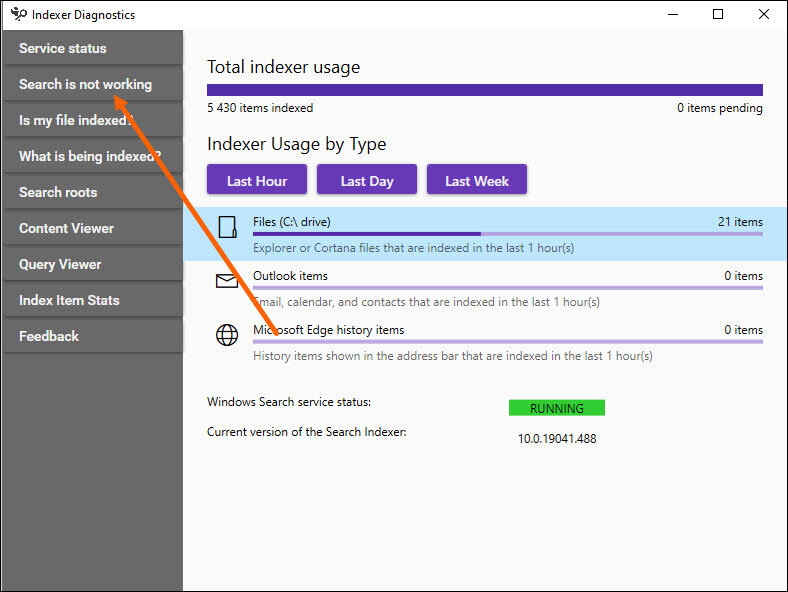This screenshot has width=788, height=592.
Task: Click the History items shown in address bar description
Action: point(453,356)
